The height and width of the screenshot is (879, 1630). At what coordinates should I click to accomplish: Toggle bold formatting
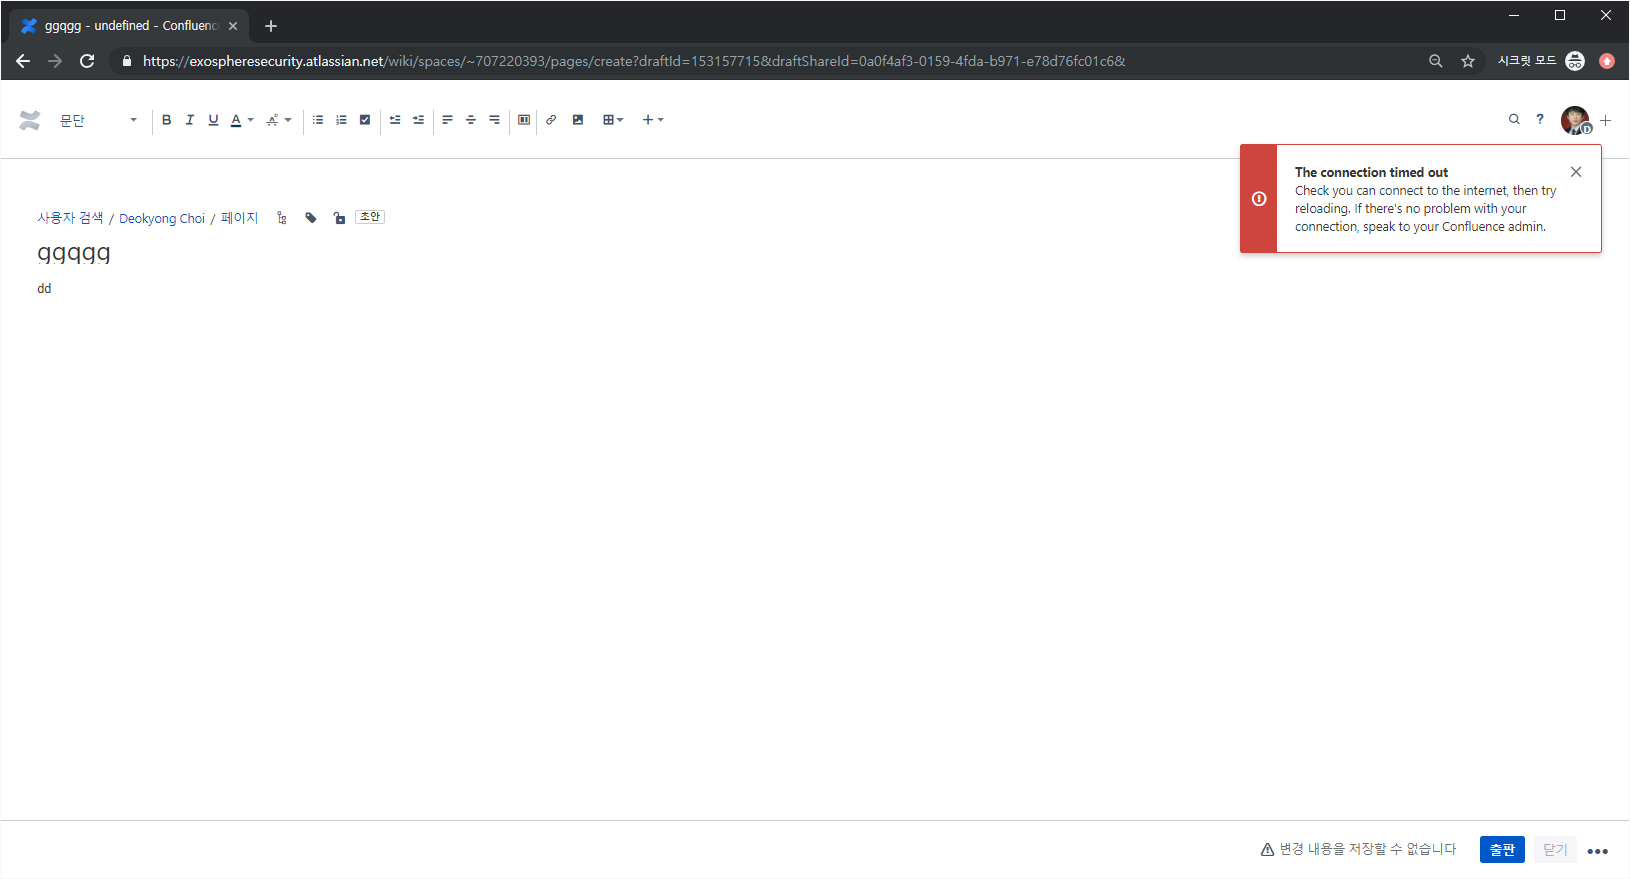click(166, 120)
